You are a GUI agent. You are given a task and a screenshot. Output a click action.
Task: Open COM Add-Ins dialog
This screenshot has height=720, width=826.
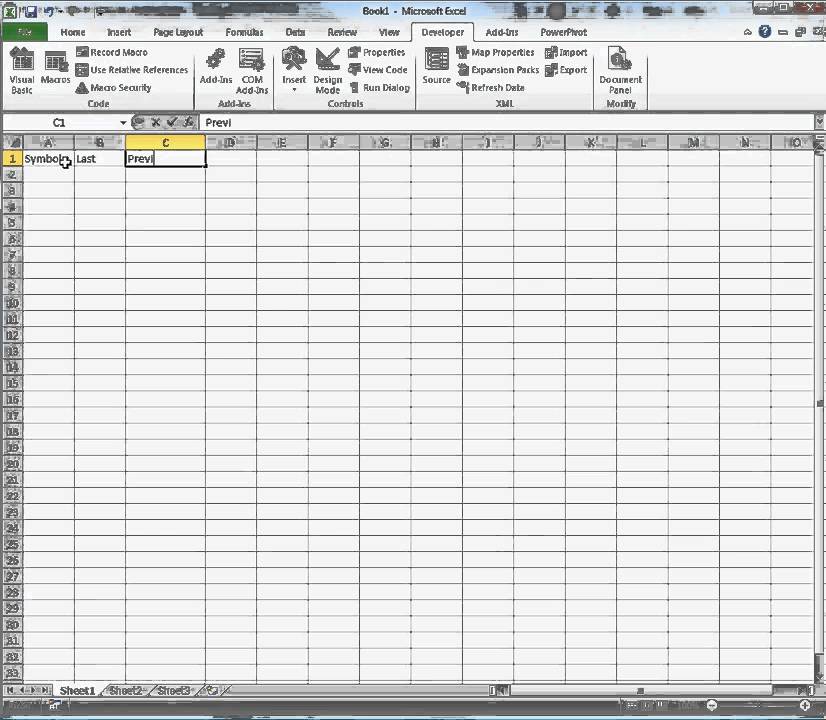[252, 71]
